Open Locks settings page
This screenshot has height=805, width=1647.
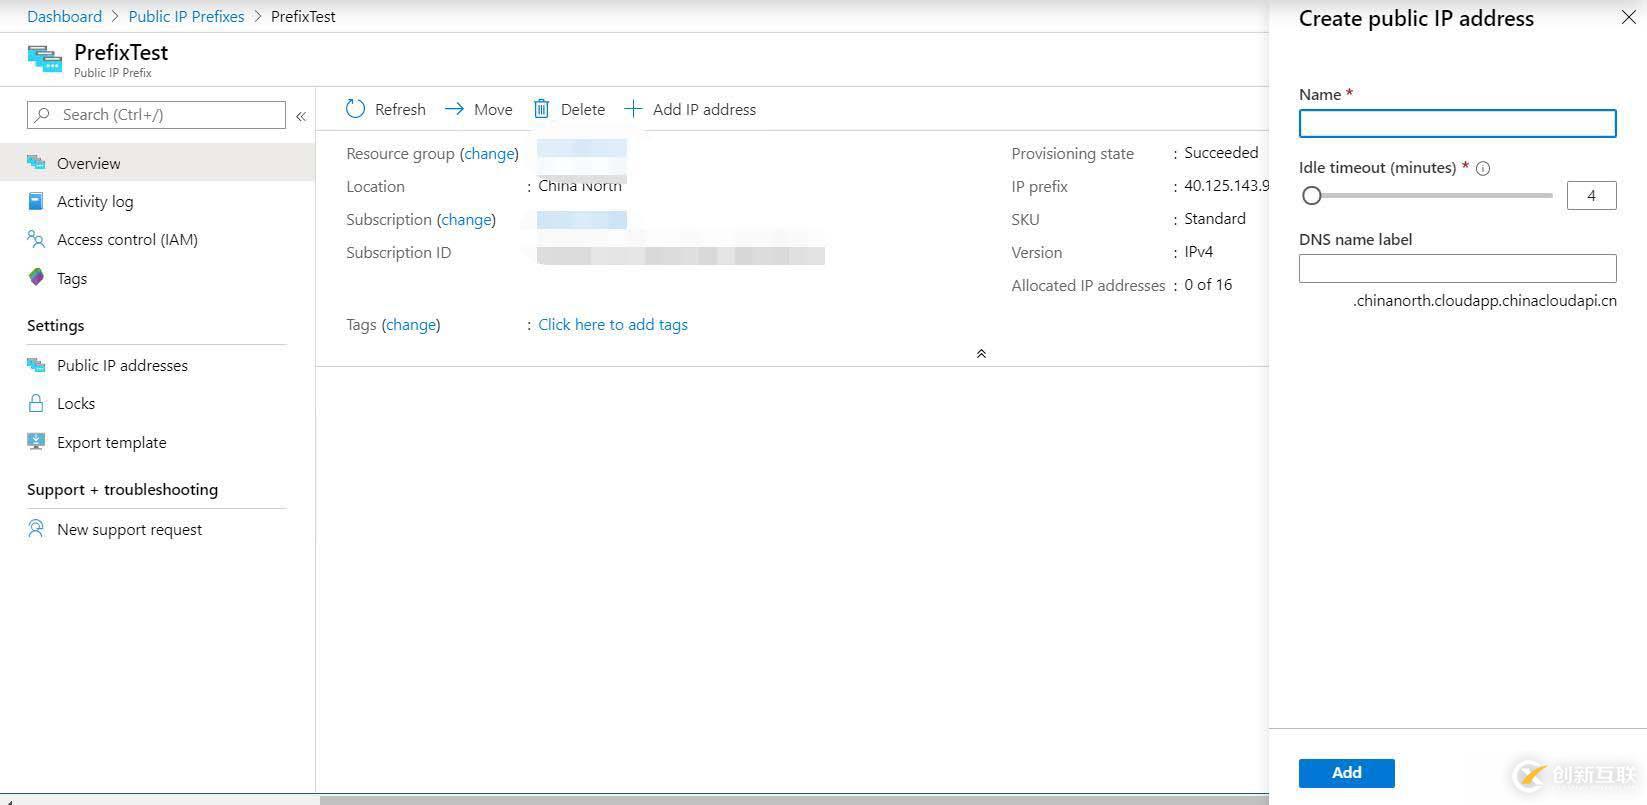[x=75, y=404]
